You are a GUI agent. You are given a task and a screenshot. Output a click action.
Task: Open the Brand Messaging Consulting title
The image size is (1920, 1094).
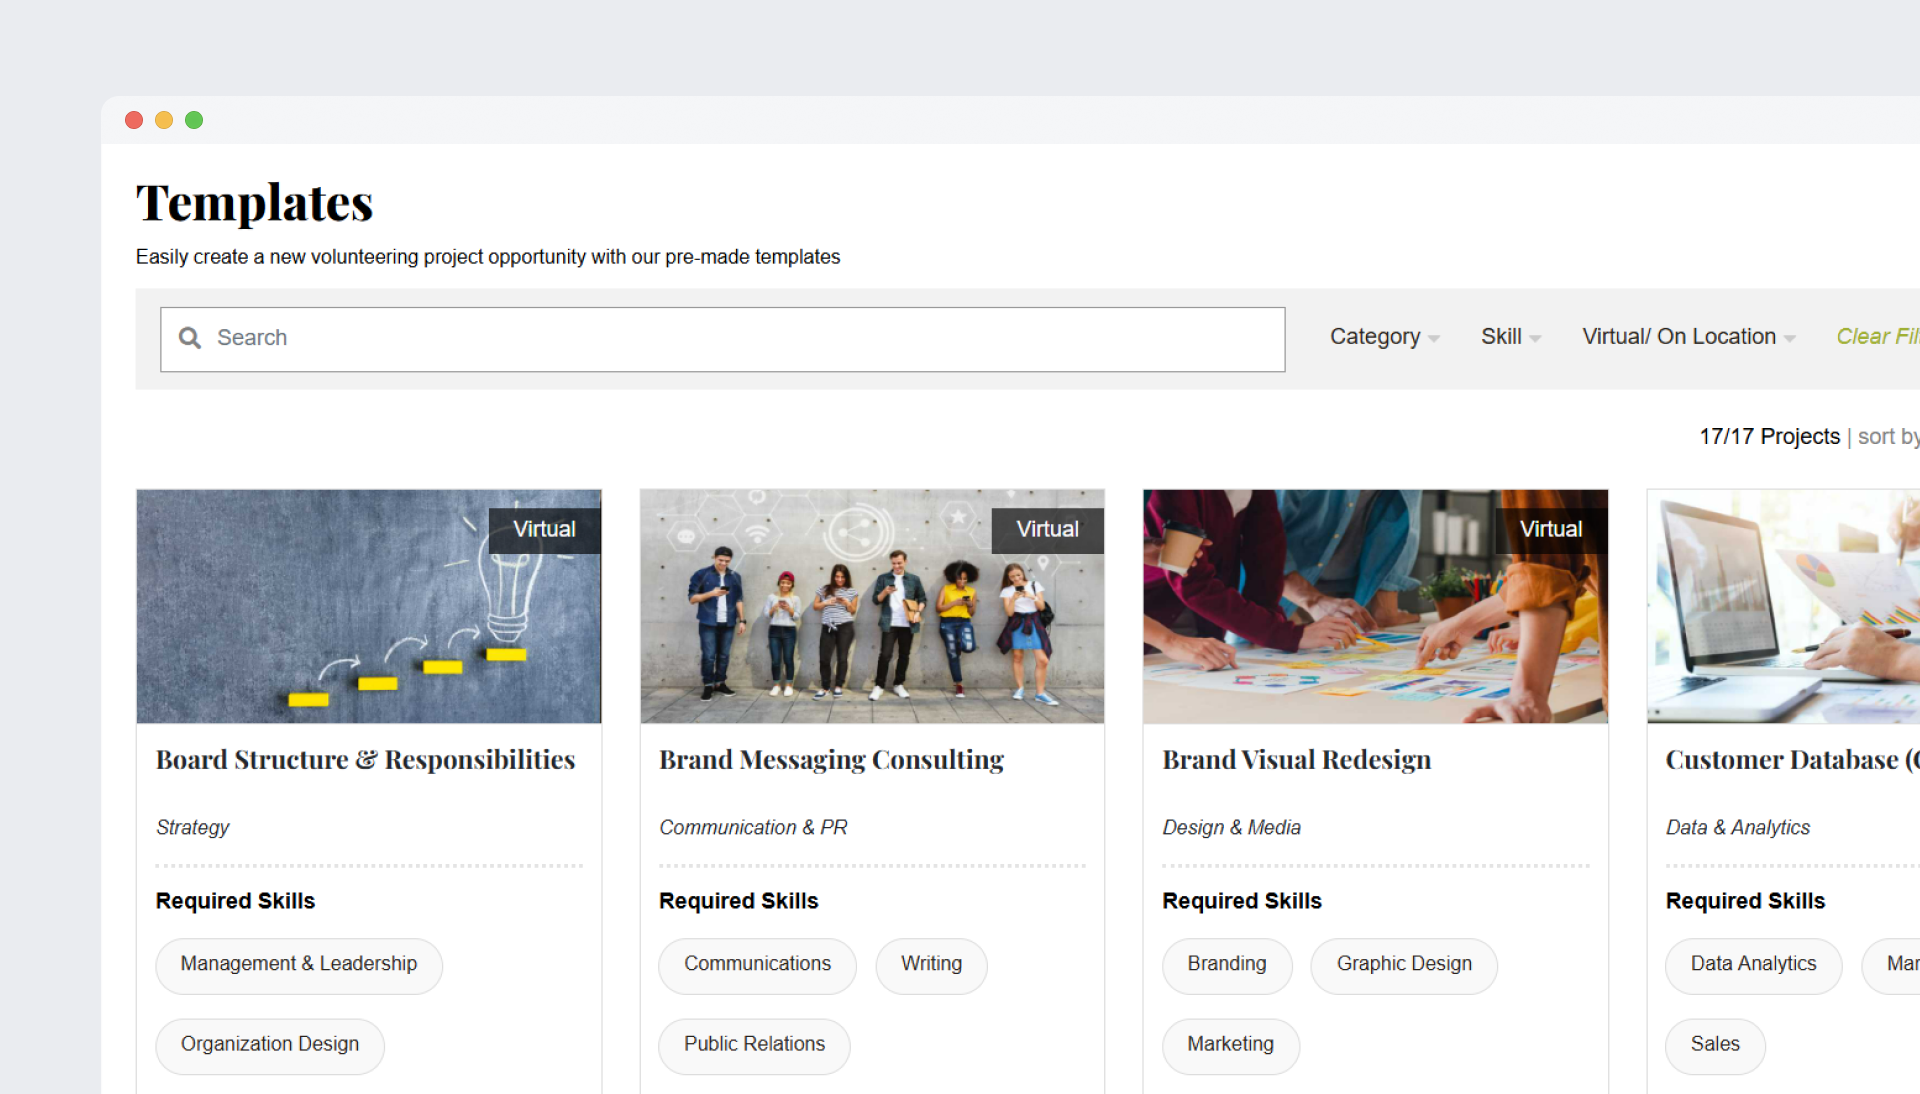[831, 760]
